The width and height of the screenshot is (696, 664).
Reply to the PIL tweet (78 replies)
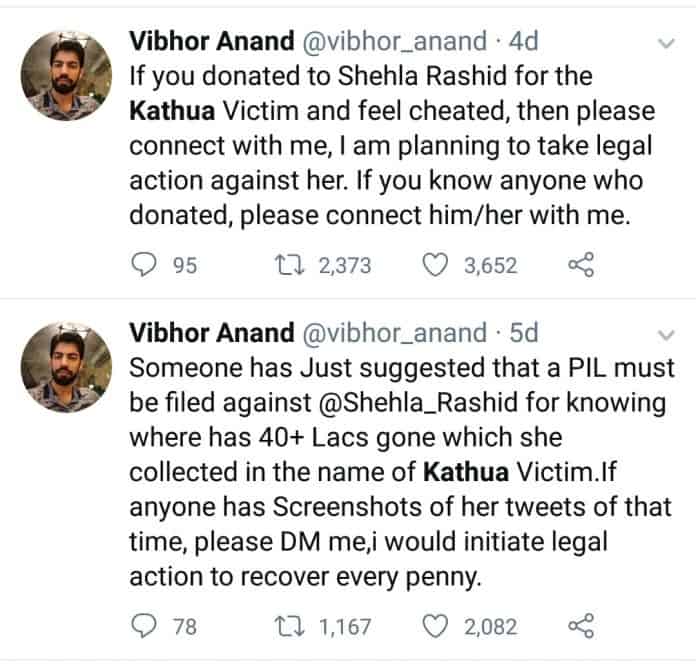pos(145,627)
